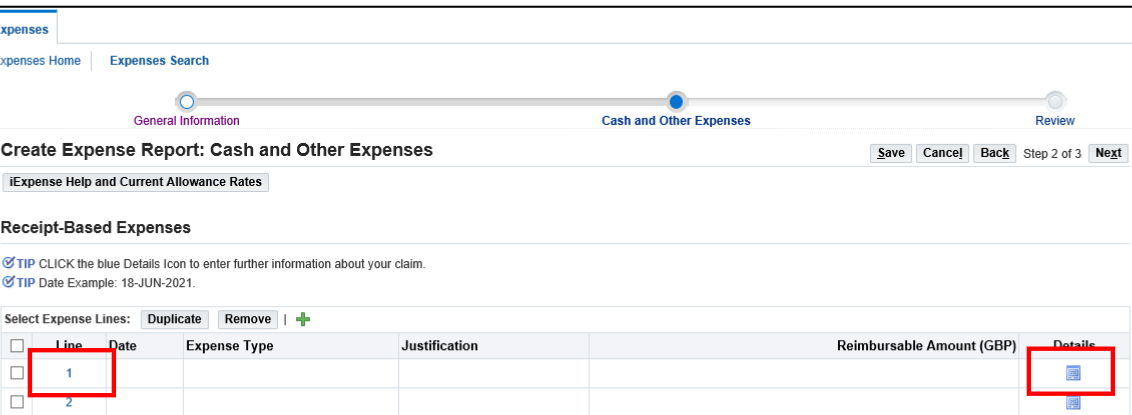Select the checkbox for expense line 1

[x=17, y=373]
